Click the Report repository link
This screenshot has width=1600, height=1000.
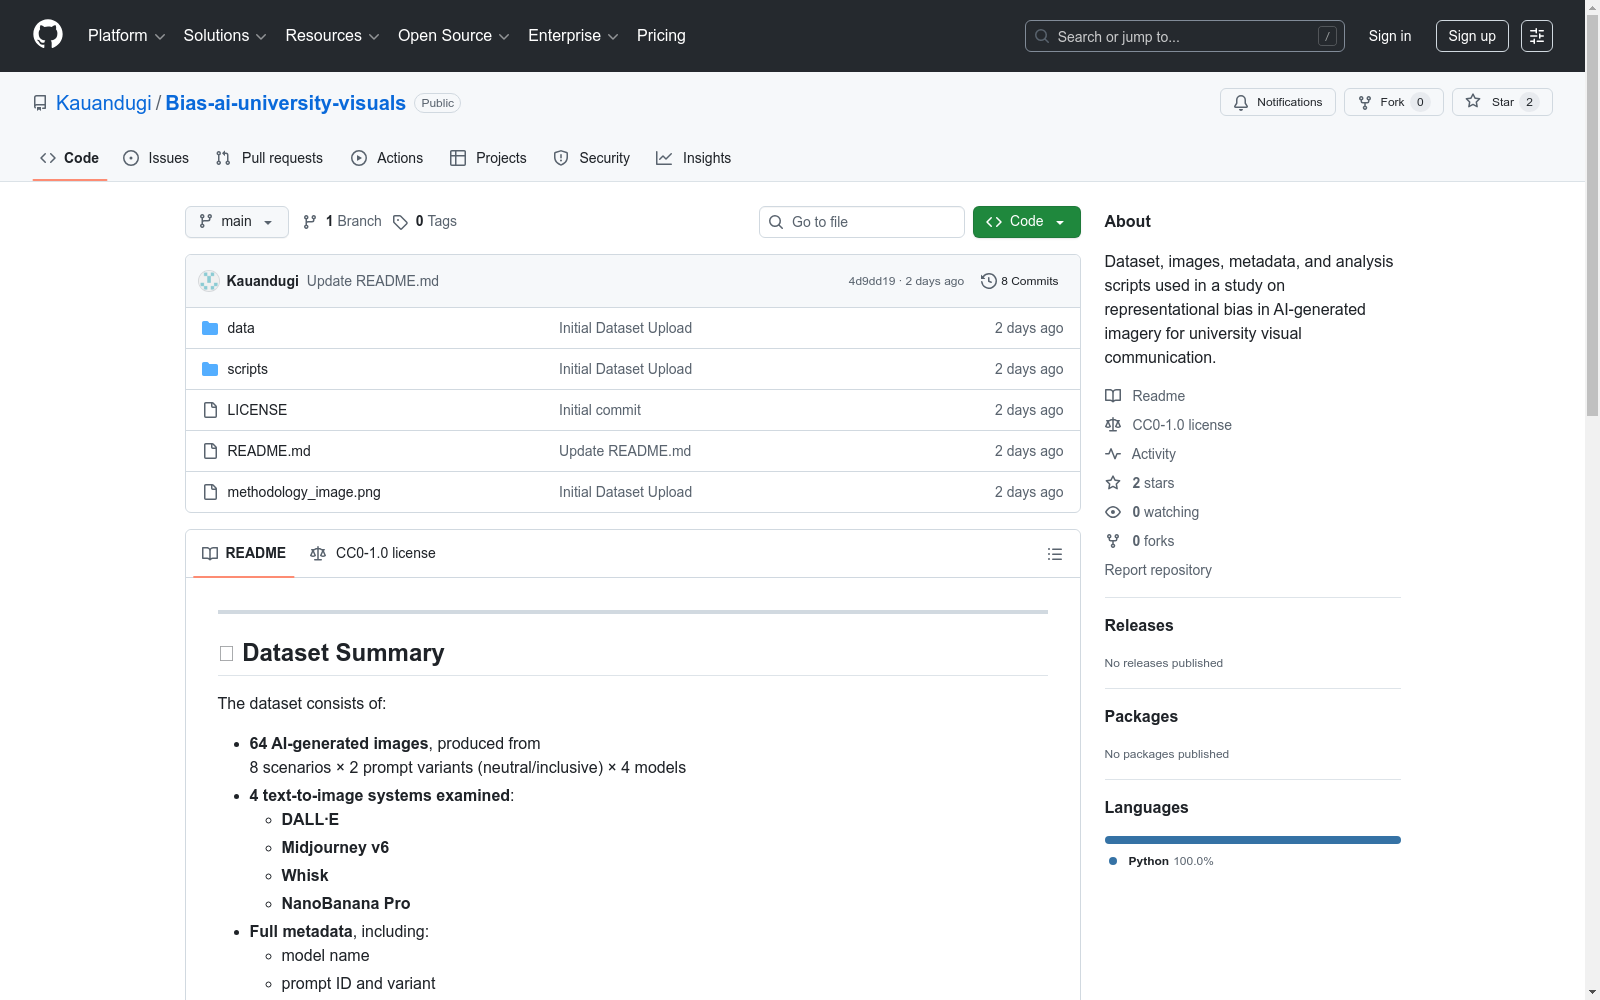1158,570
